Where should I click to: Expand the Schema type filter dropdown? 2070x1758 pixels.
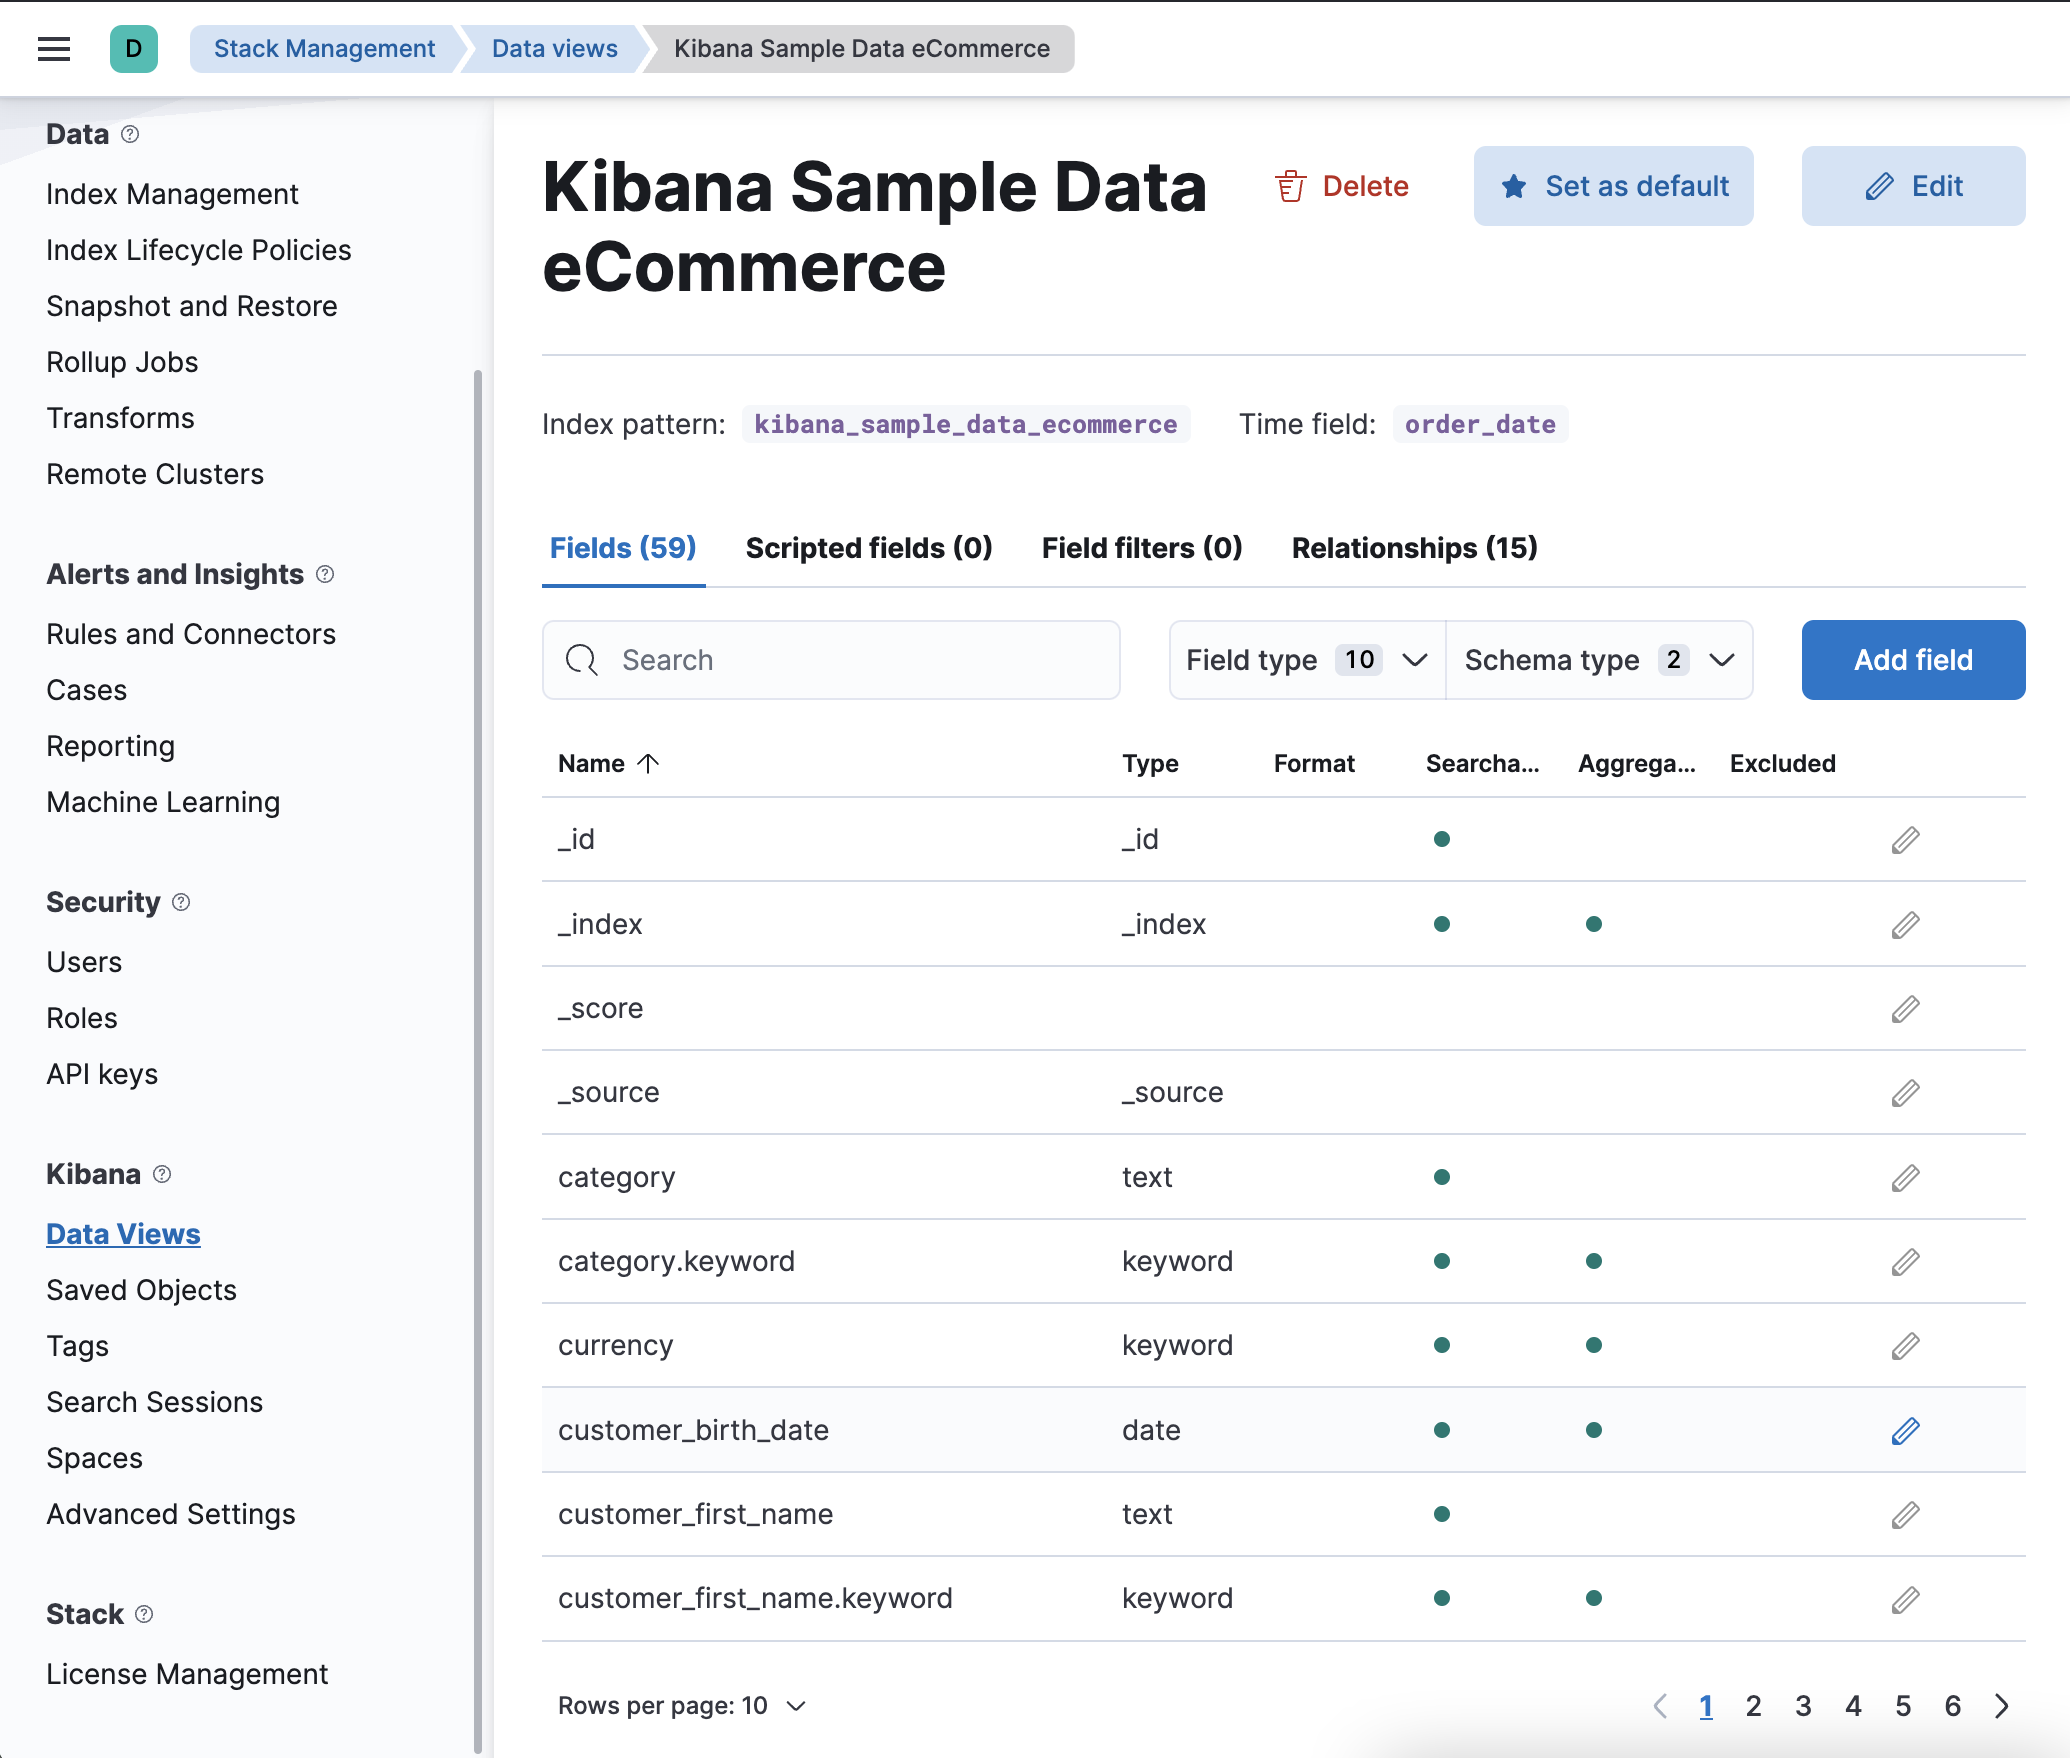(1598, 660)
